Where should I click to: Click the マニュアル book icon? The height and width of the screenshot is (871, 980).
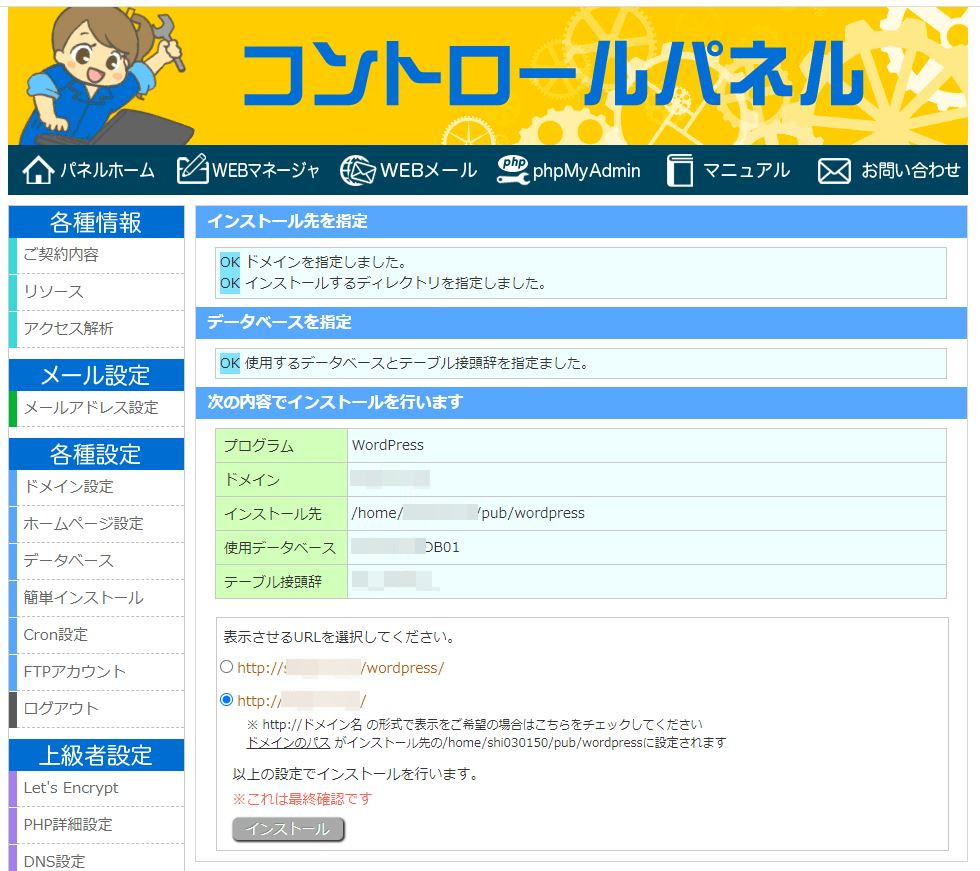[x=680, y=171]
